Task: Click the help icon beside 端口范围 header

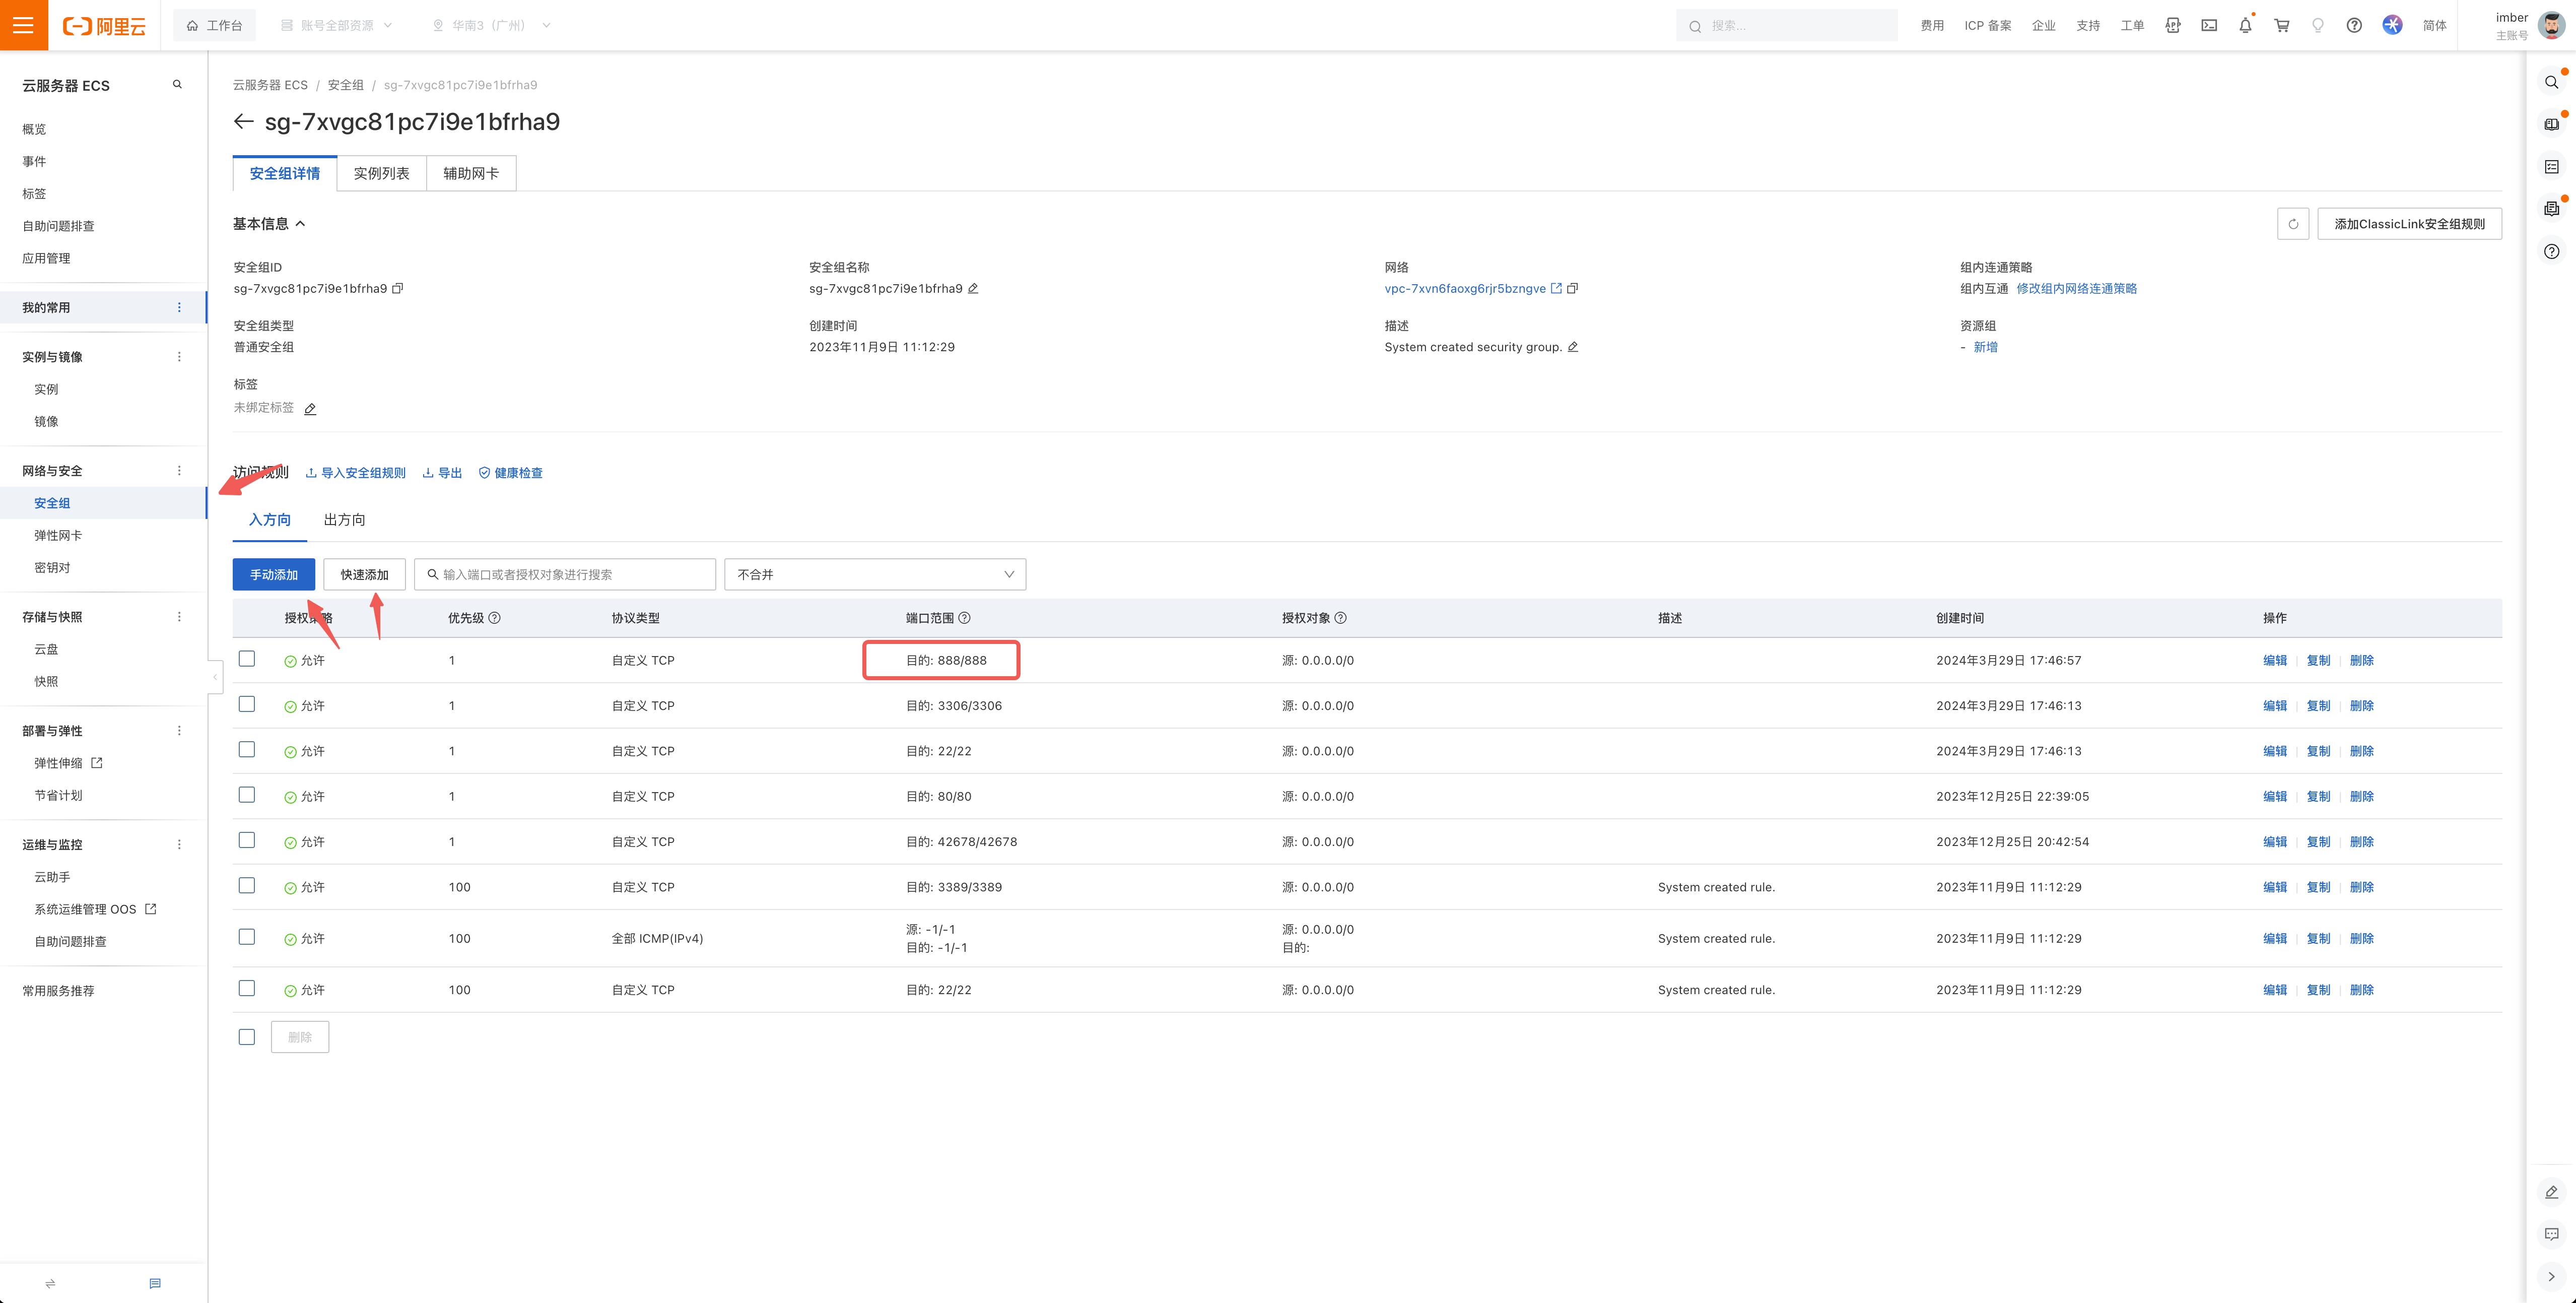Action: click(x=964, y=618)
